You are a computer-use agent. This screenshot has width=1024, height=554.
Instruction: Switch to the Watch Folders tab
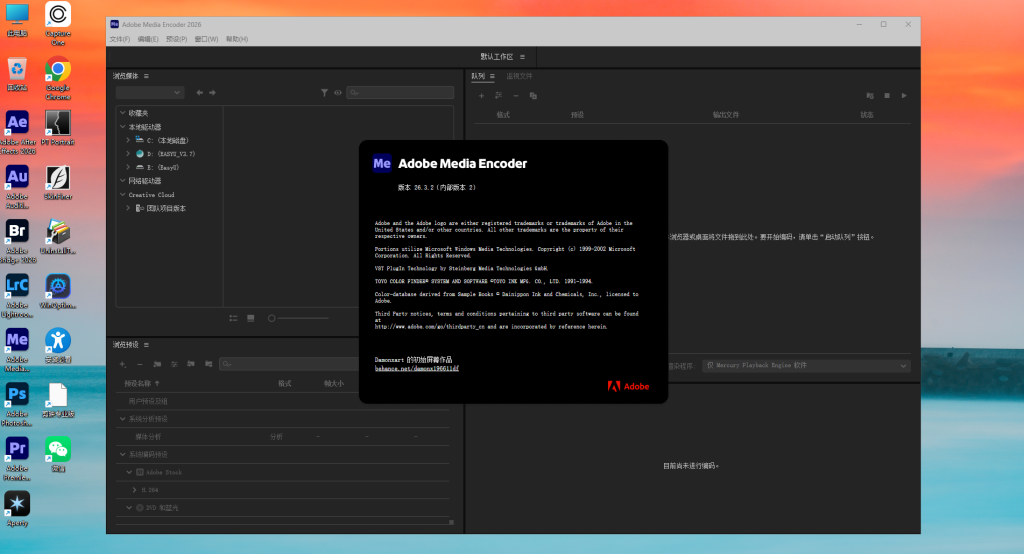click(x=519, y=76)
